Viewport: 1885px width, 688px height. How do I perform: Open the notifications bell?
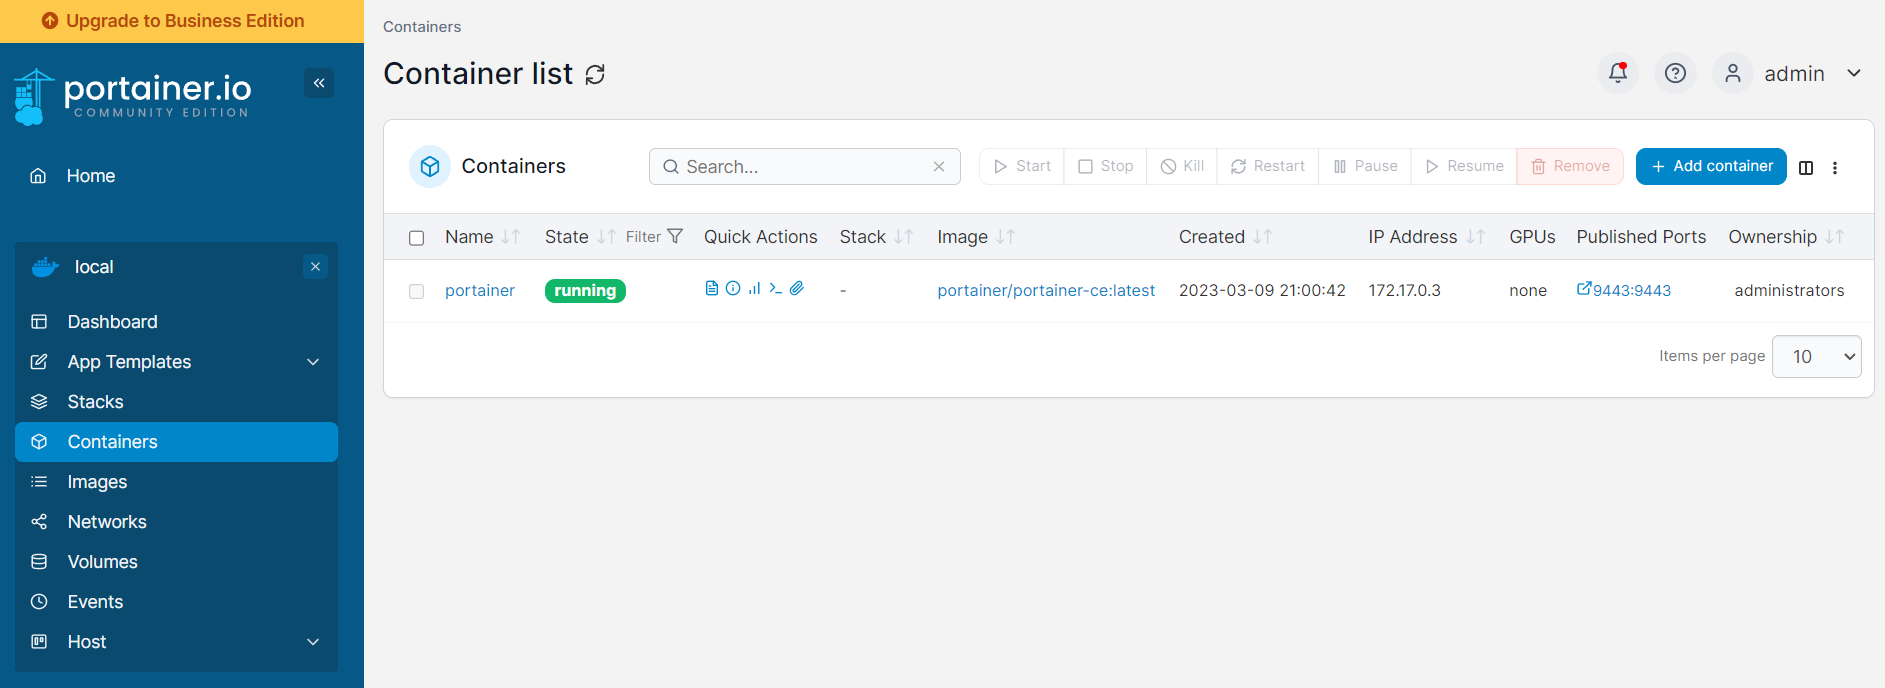[x=1618, y=73]
